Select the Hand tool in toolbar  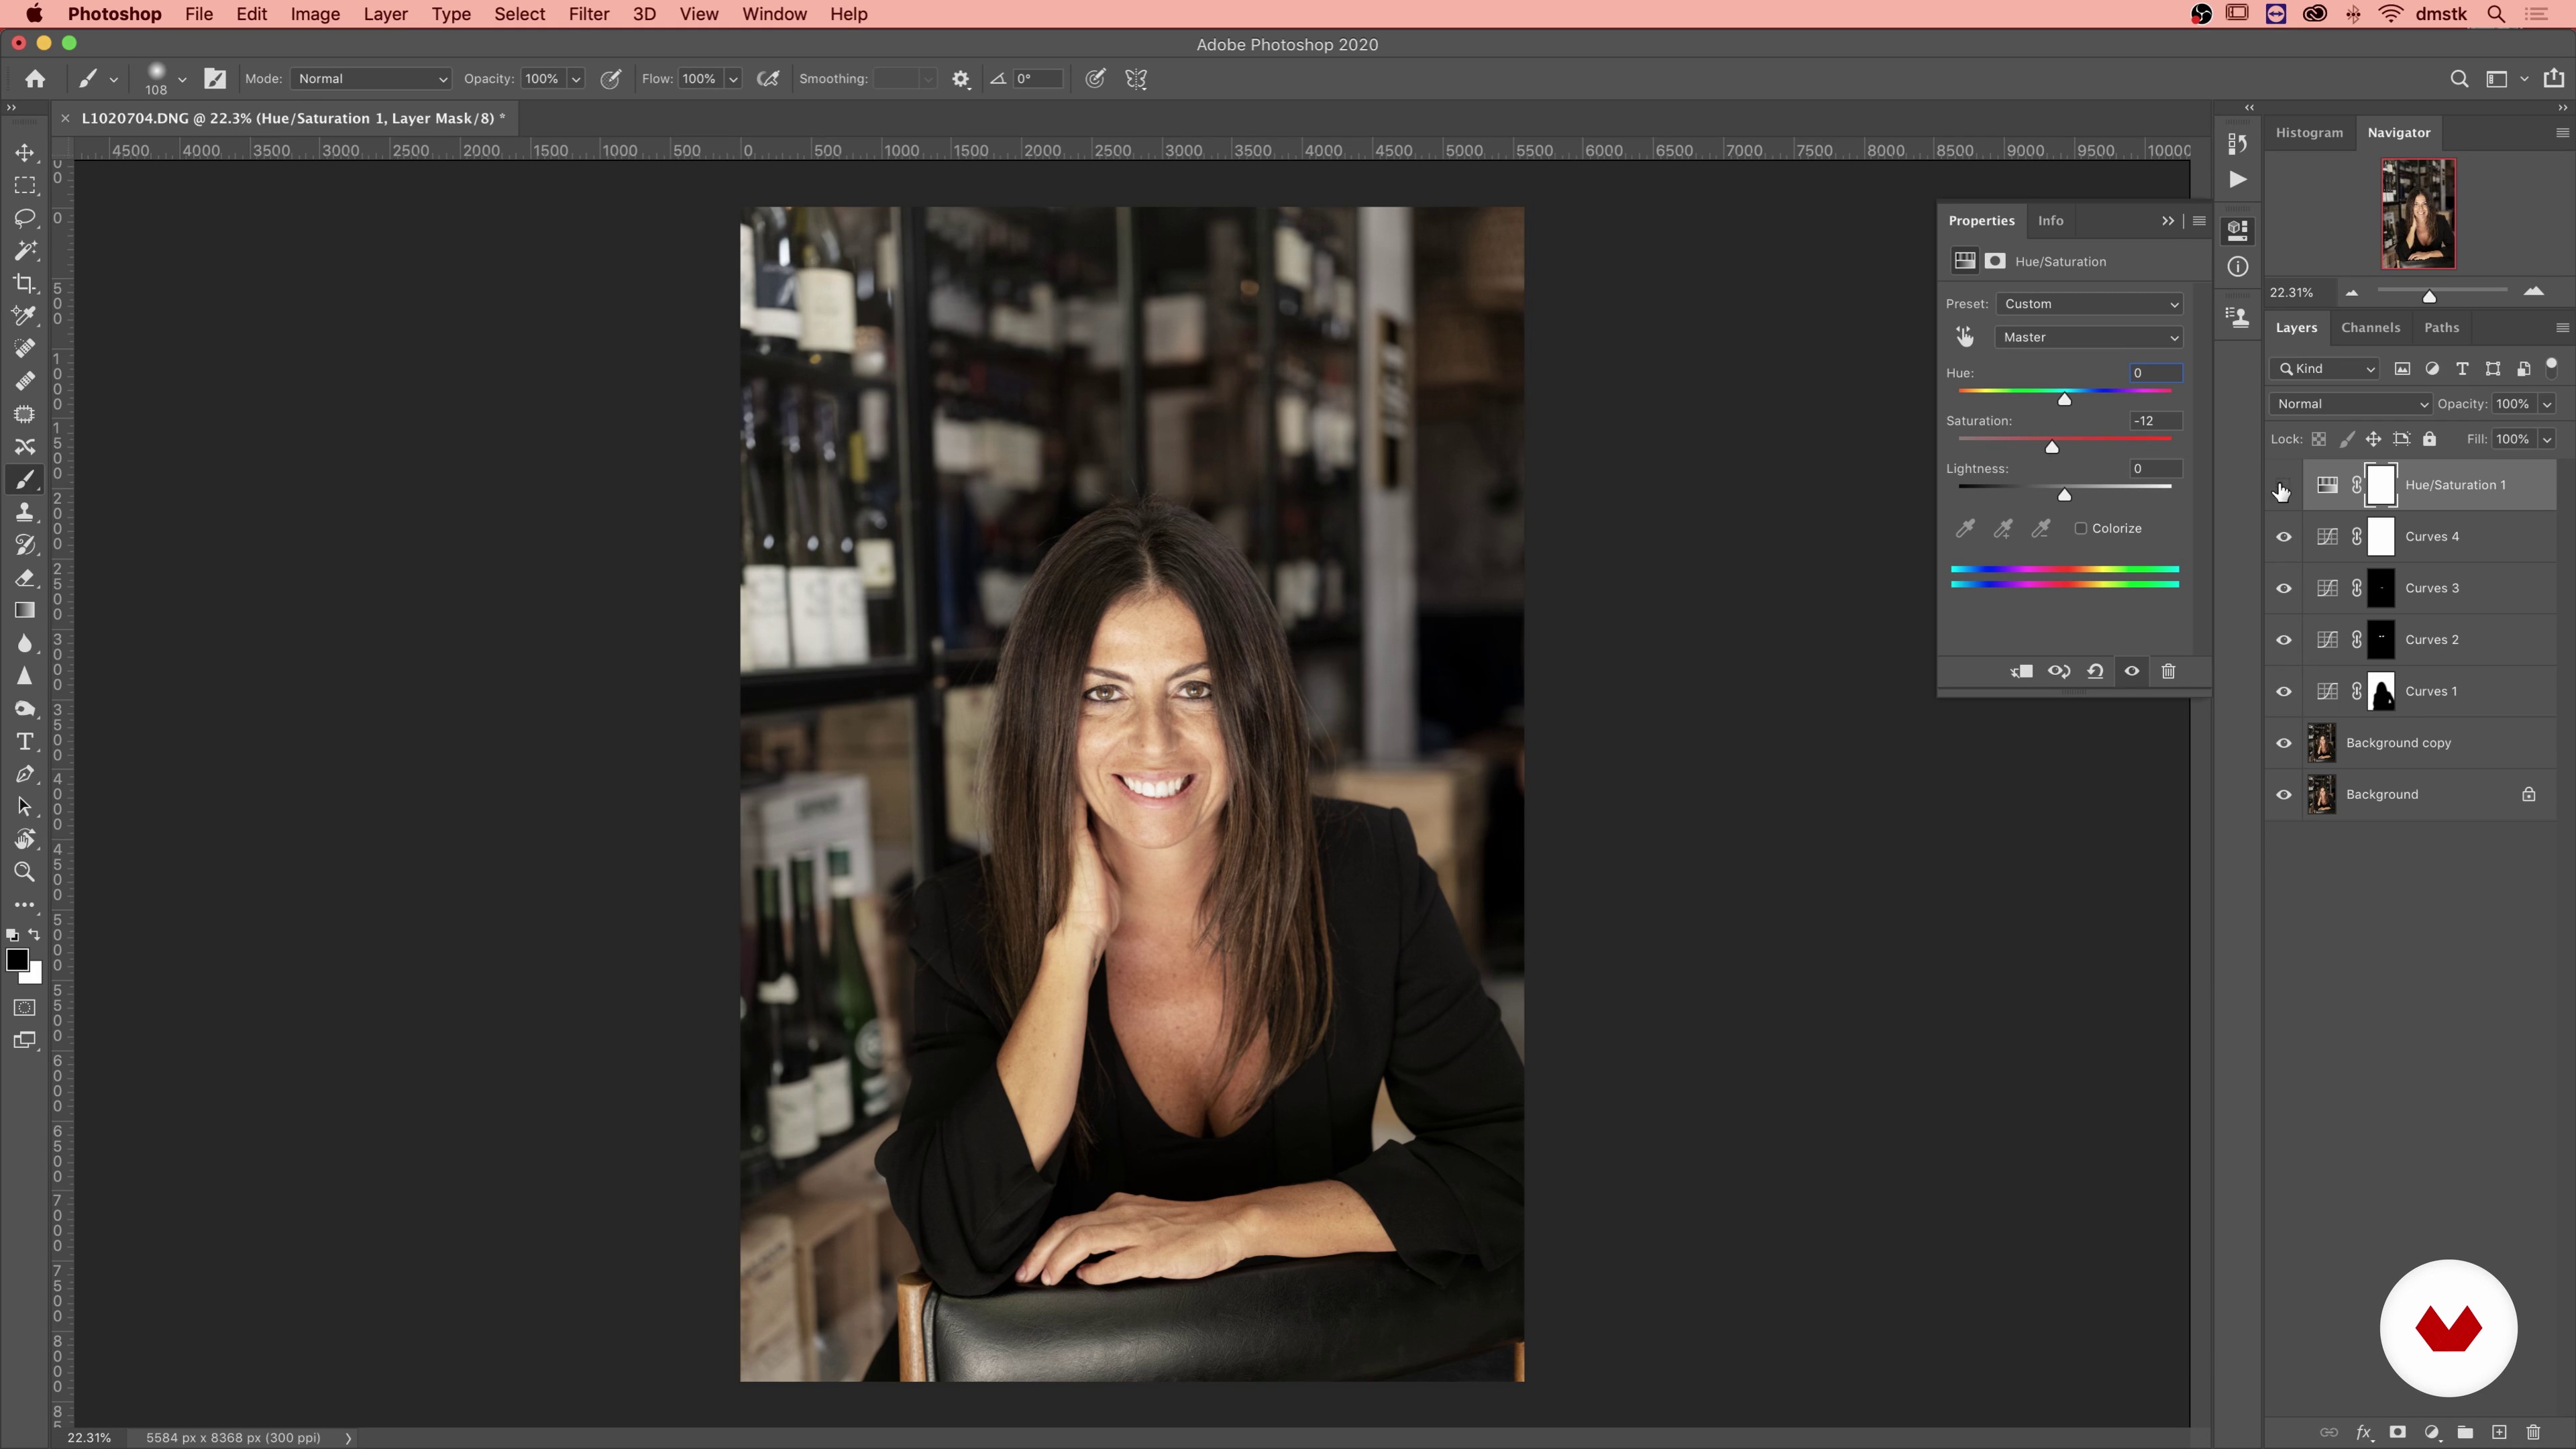pyautogui.click(x=25, y=839)
